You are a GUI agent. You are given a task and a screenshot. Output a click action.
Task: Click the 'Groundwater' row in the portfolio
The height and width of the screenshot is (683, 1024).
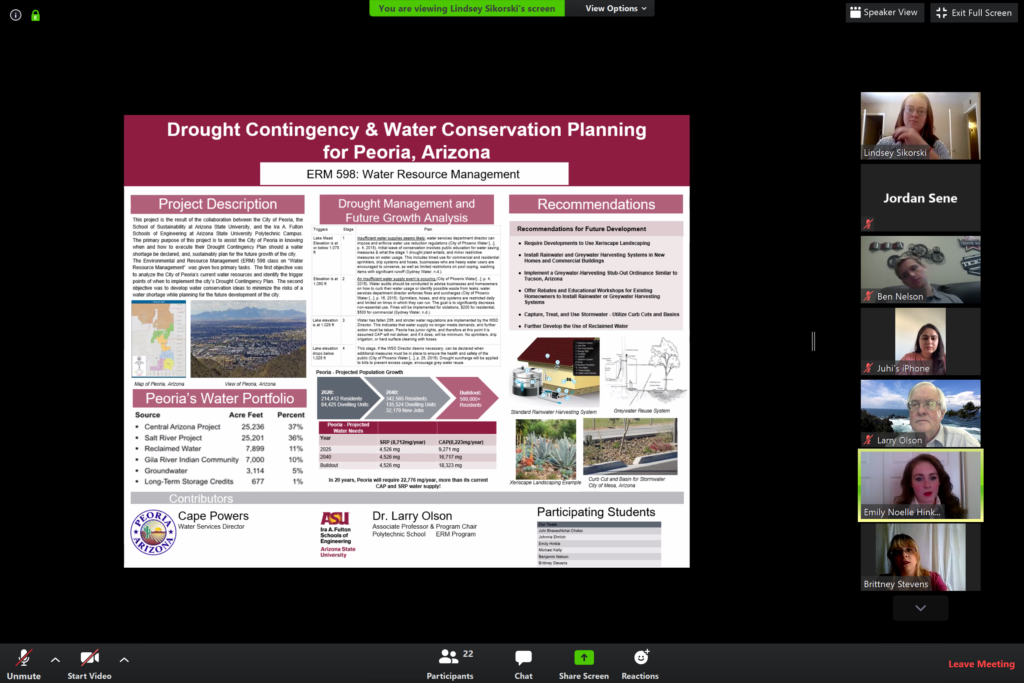click(219, 470)
